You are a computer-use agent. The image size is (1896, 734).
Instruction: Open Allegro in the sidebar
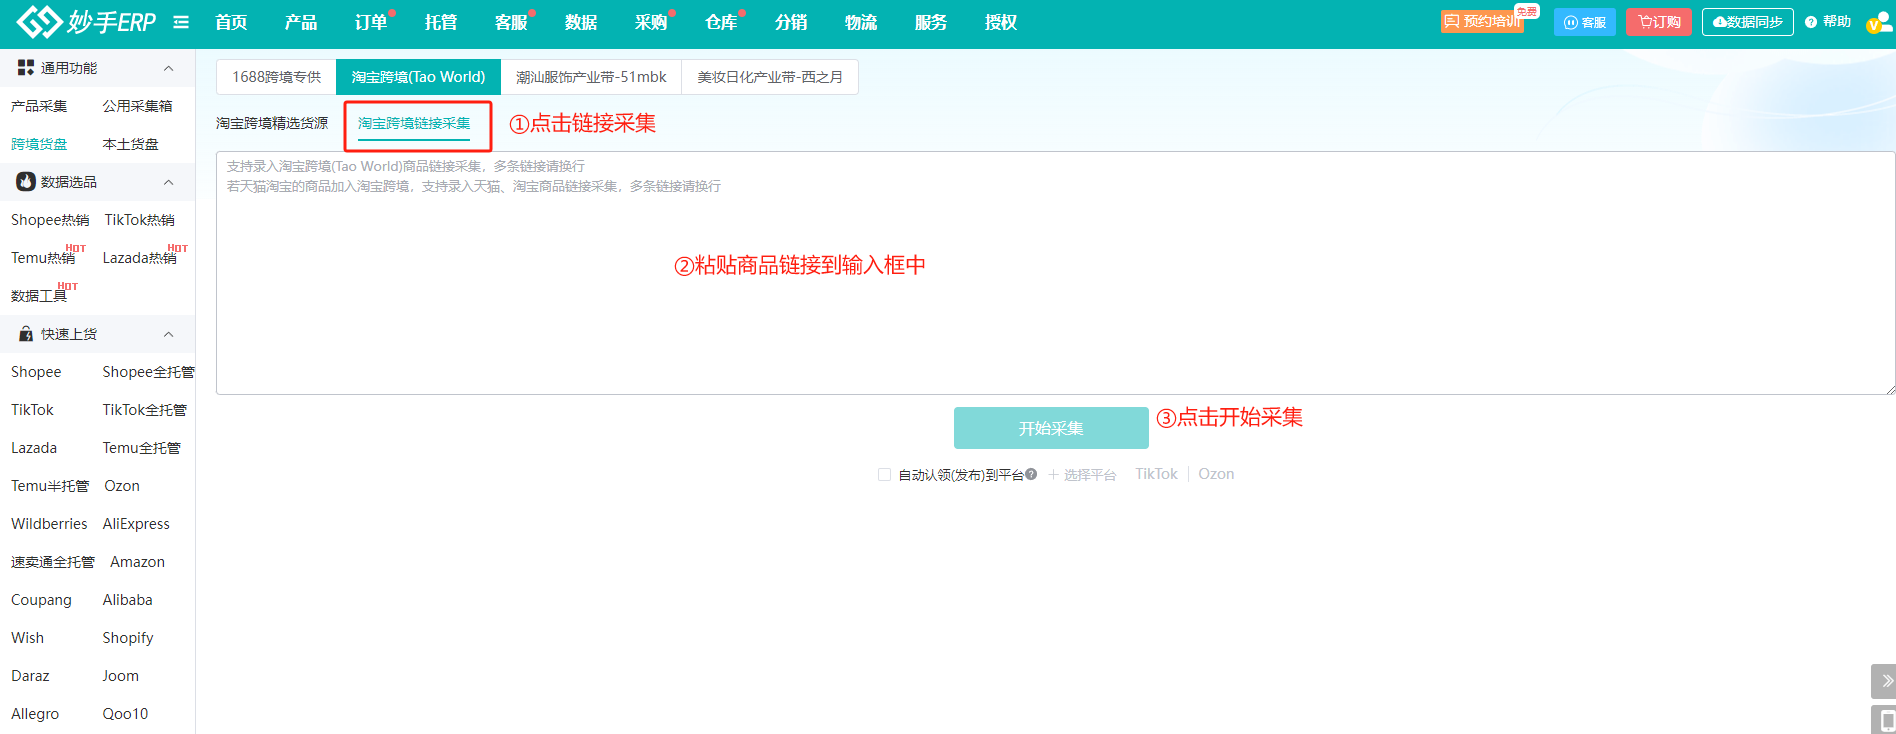[35, 714]
